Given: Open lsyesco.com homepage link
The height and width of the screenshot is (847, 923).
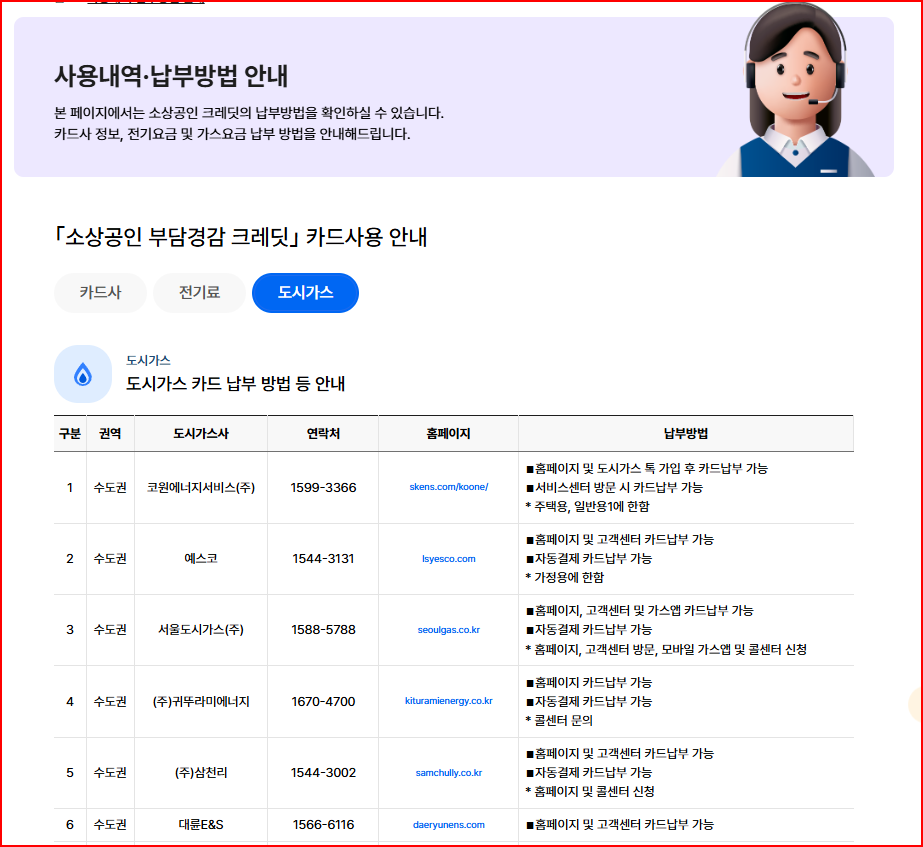Looking at the screenshot, I should [x=449, y=559].
